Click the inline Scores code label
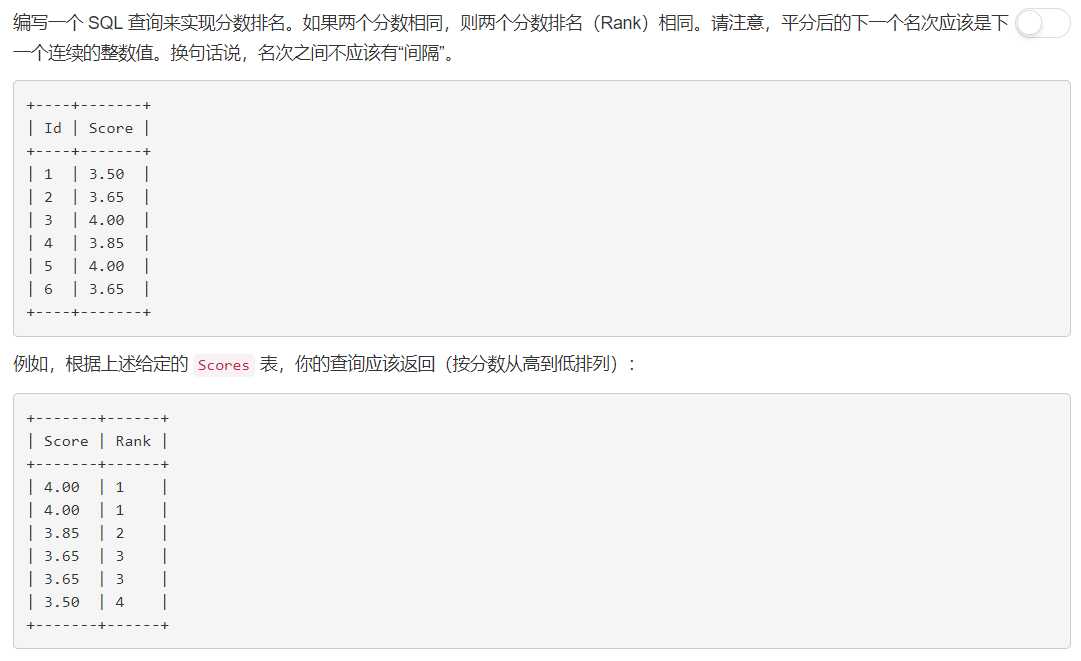Screen dimensions: 1081x661 tap(223, 365)
